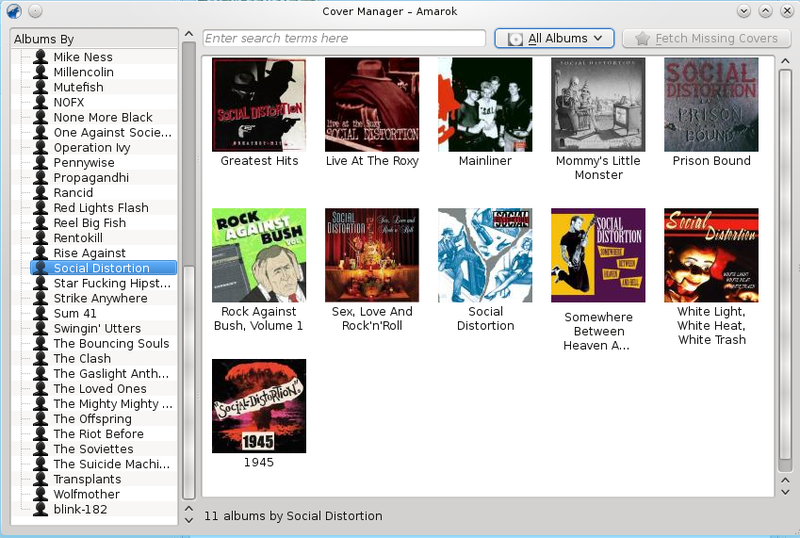Screen dimensions: 800x538
Task: Select The Mighty Mighty artist row
Action: click(x=104, y=404)
